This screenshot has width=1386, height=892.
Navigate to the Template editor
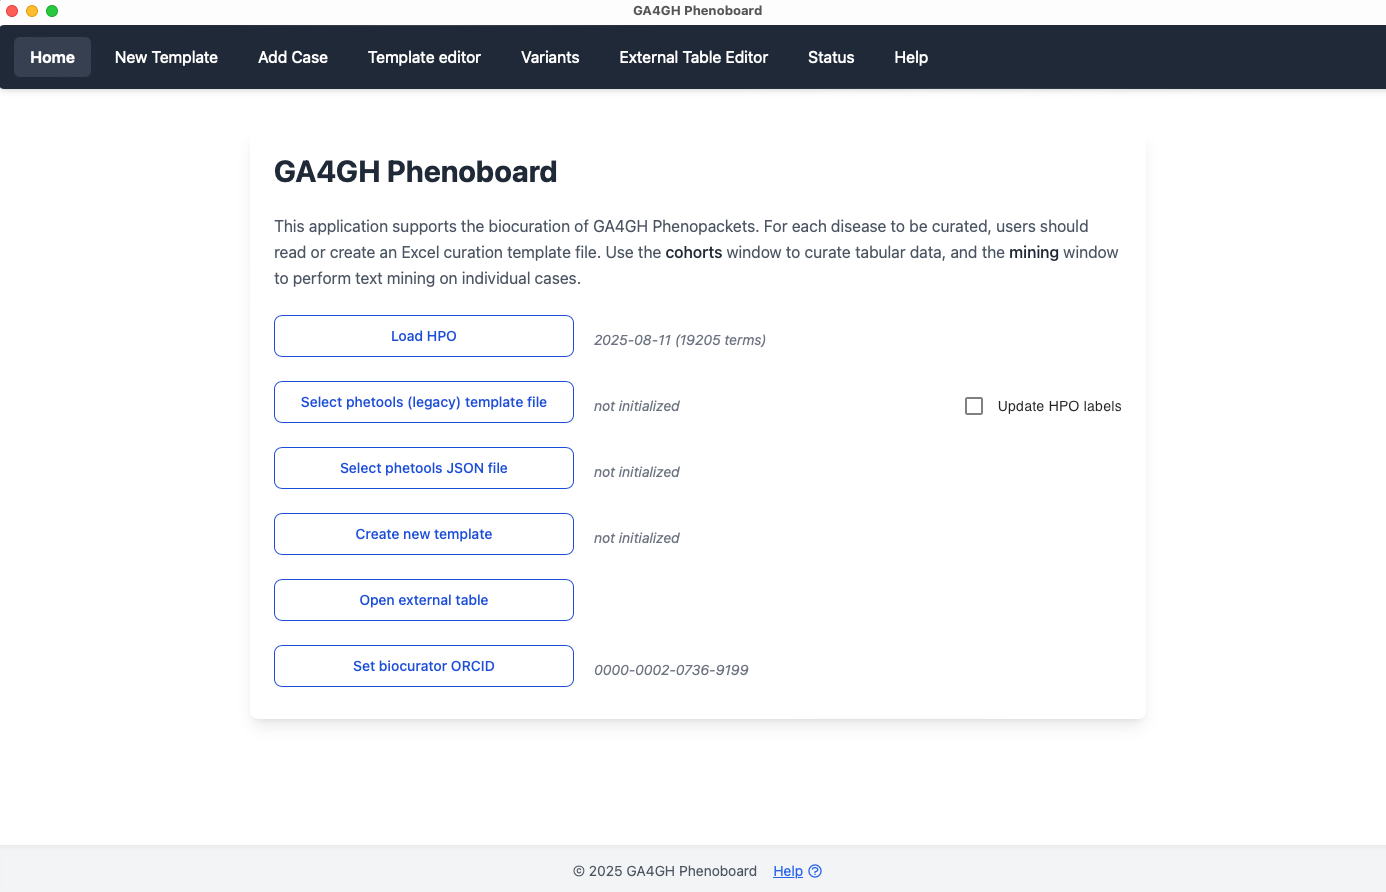pyautogui.click(x=424, y=57)
